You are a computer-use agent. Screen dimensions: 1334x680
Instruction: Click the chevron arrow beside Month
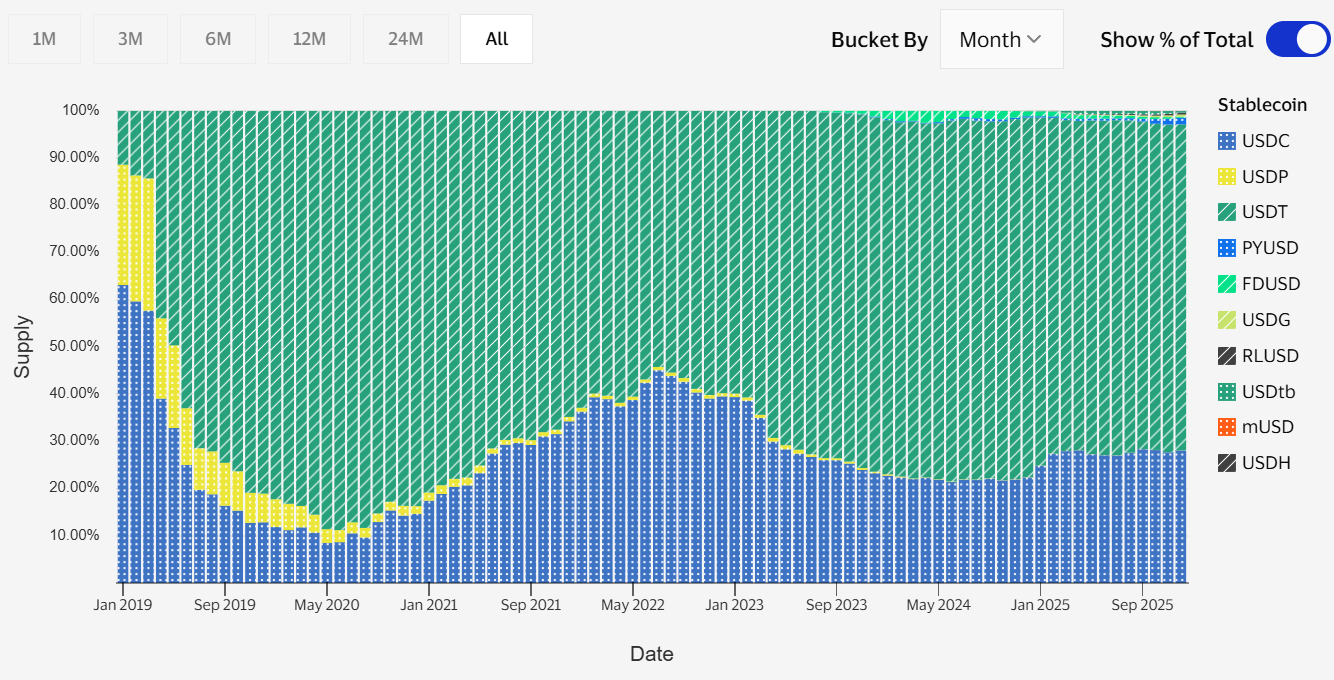point(1034,40)
